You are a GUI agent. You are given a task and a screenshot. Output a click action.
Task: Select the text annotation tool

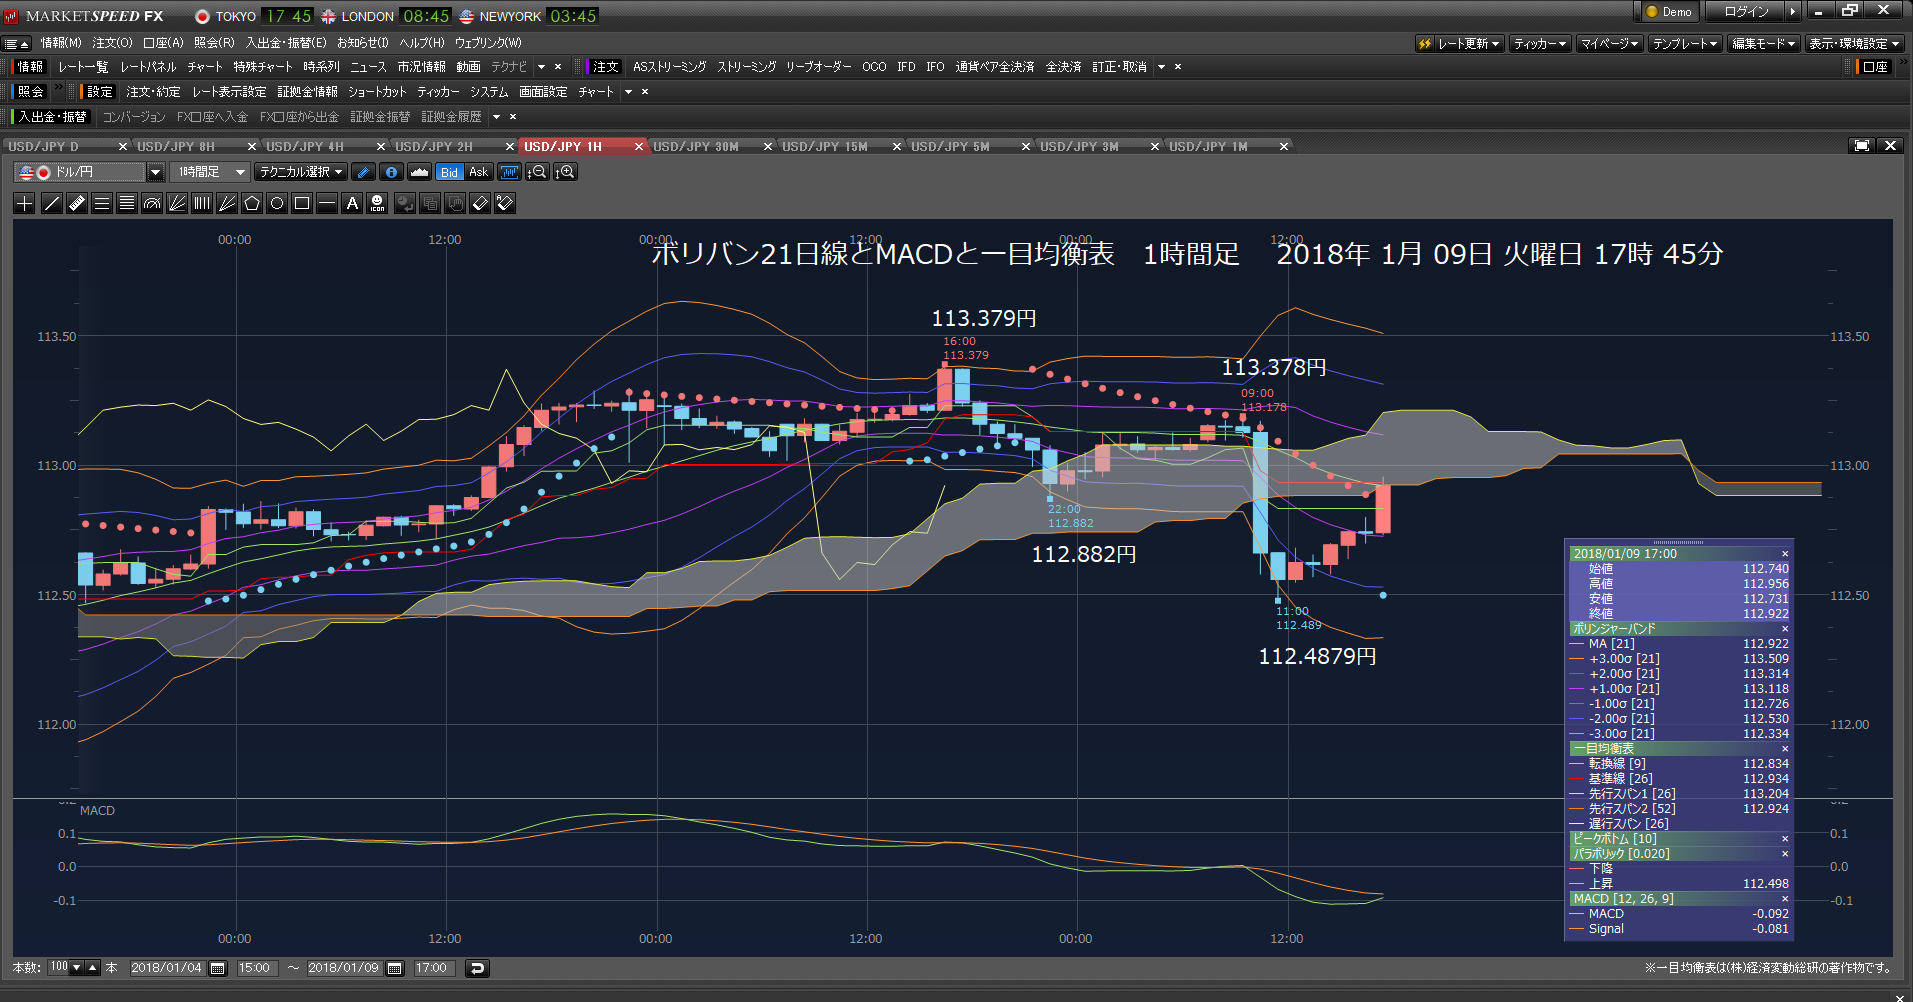[352, 203]
